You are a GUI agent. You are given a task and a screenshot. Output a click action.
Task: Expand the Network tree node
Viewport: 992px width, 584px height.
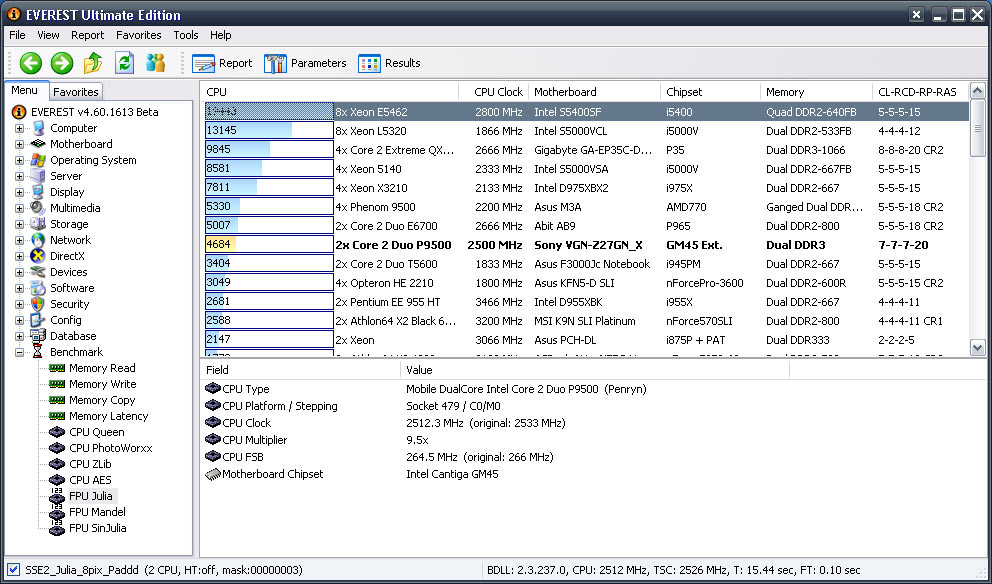click(20, 240)
